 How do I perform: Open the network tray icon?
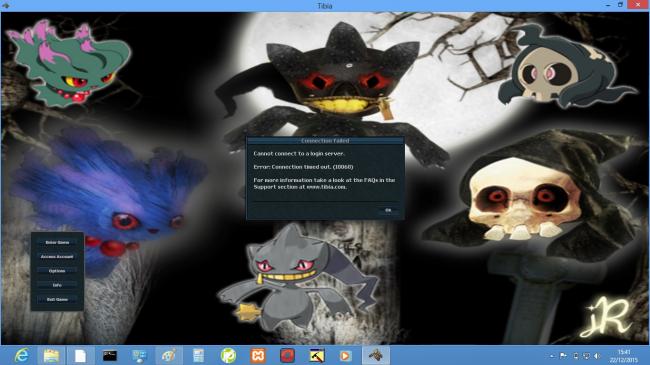(x=586, y=356)
